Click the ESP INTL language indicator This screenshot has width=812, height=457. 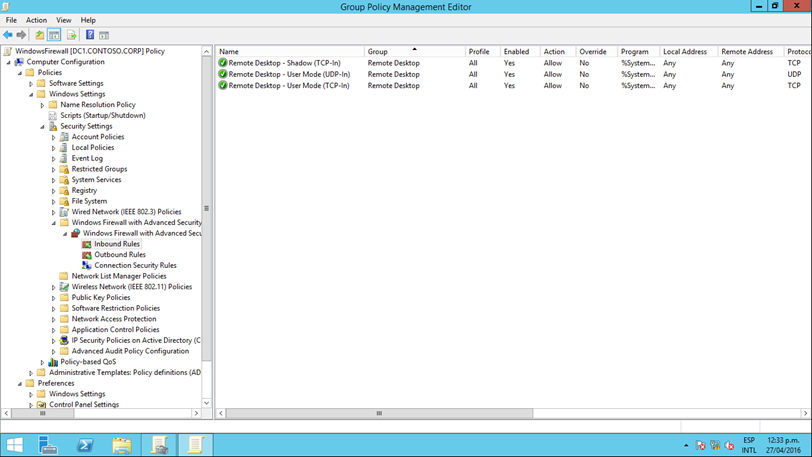pyautogui.click(x=749, y=445)
